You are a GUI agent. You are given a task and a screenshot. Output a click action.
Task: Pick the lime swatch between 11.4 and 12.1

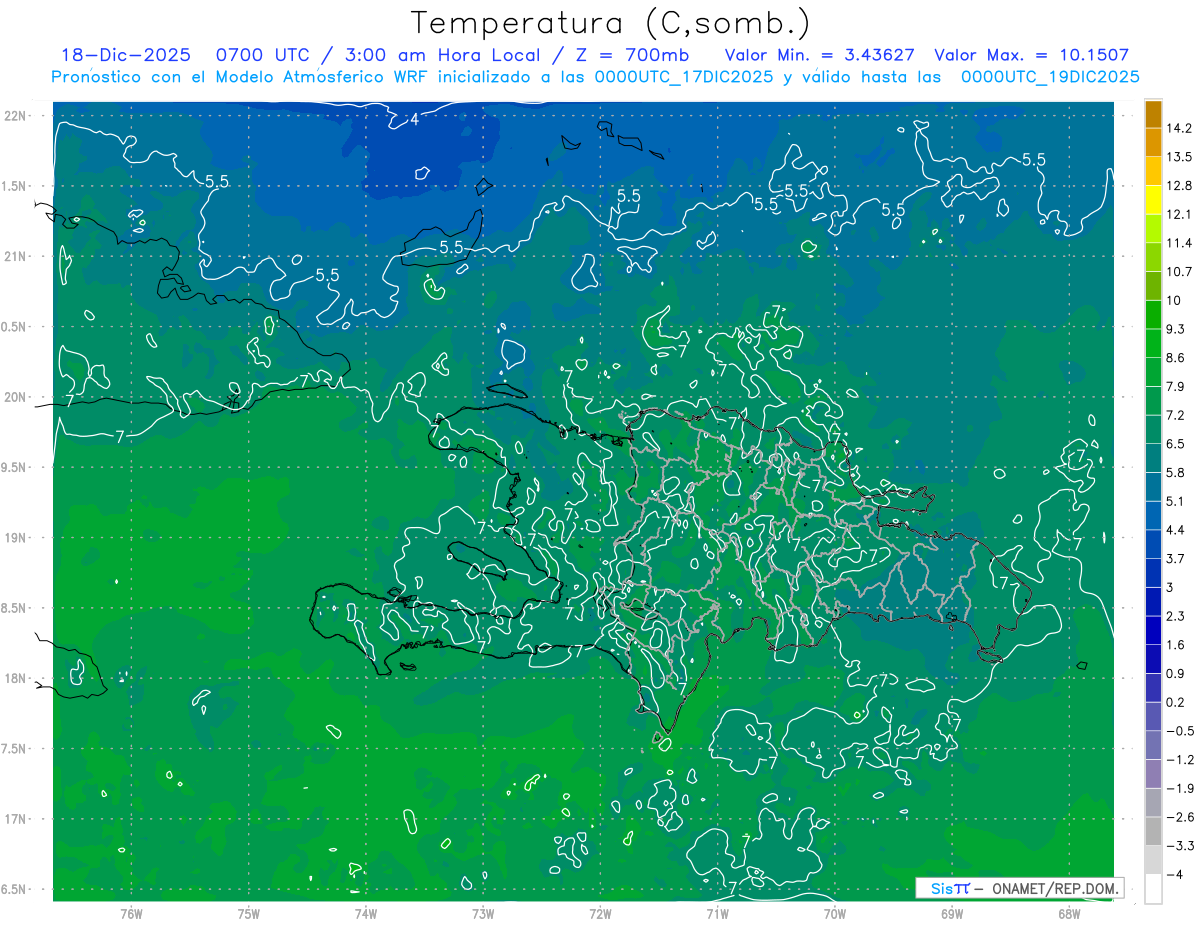1153,229
